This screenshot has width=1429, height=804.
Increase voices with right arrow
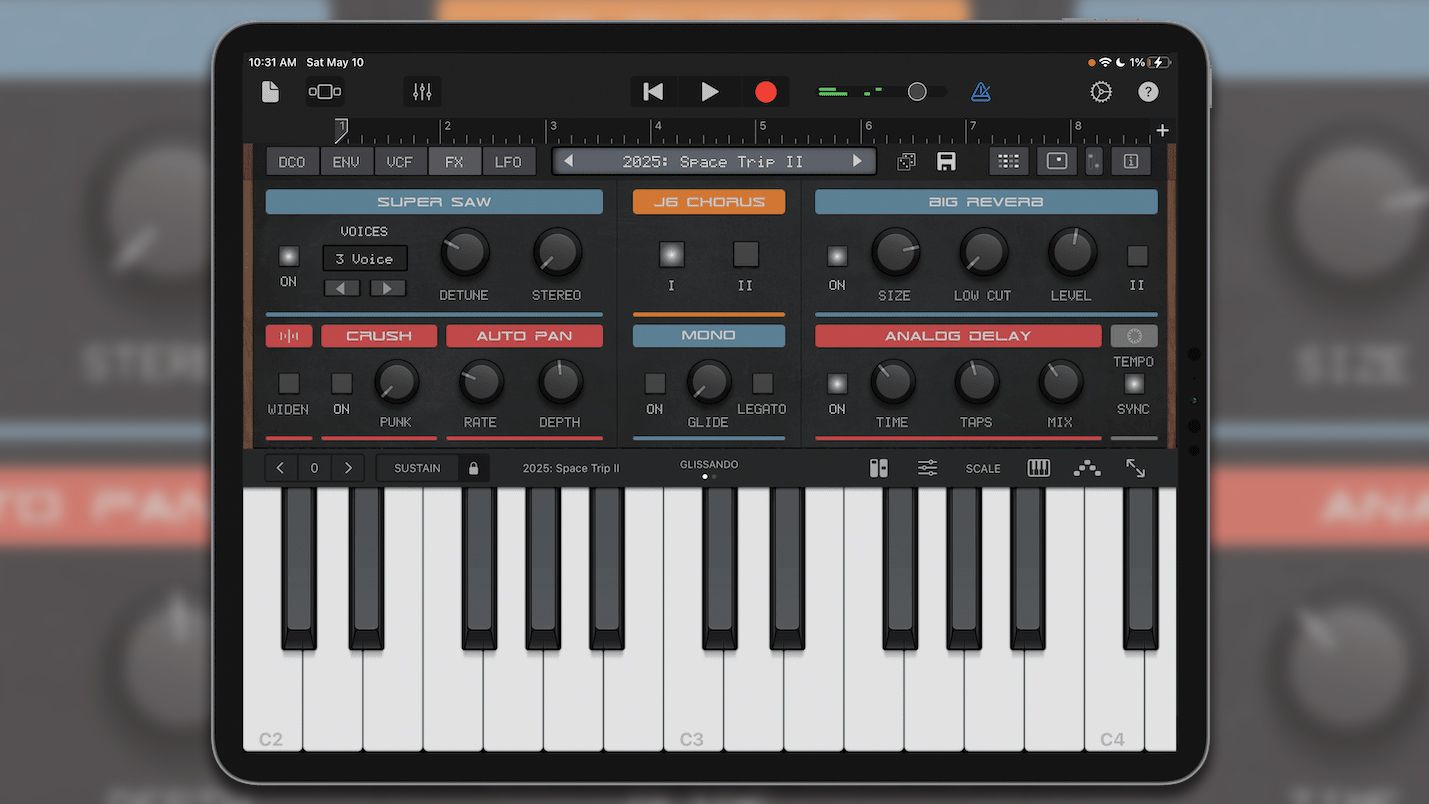388,288
